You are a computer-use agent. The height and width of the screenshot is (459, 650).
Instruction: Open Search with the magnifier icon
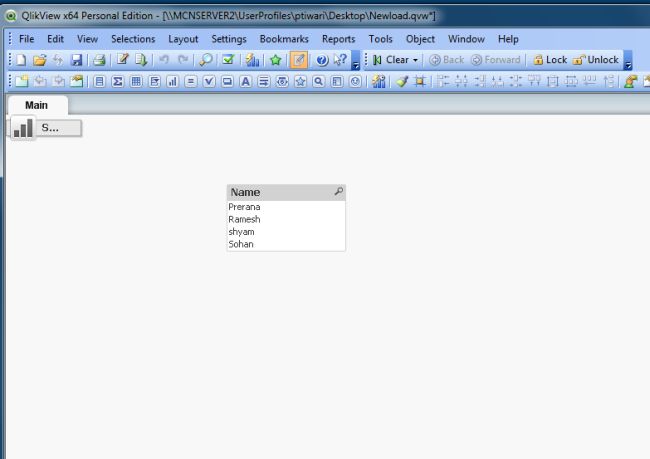pos(206,60)
